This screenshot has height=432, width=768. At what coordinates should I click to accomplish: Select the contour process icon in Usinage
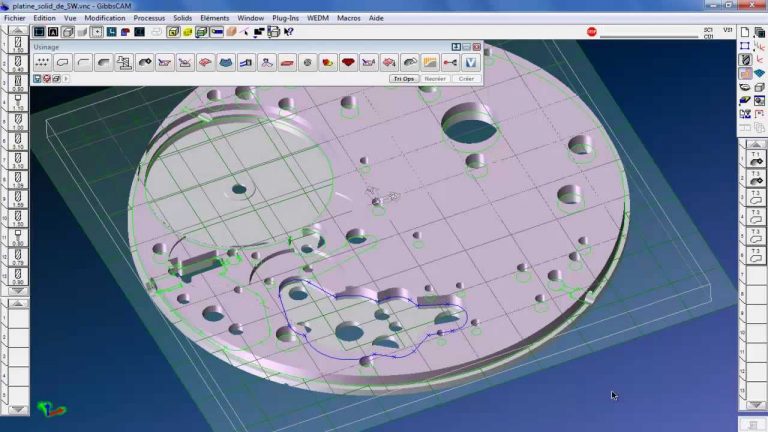[63, 62]
